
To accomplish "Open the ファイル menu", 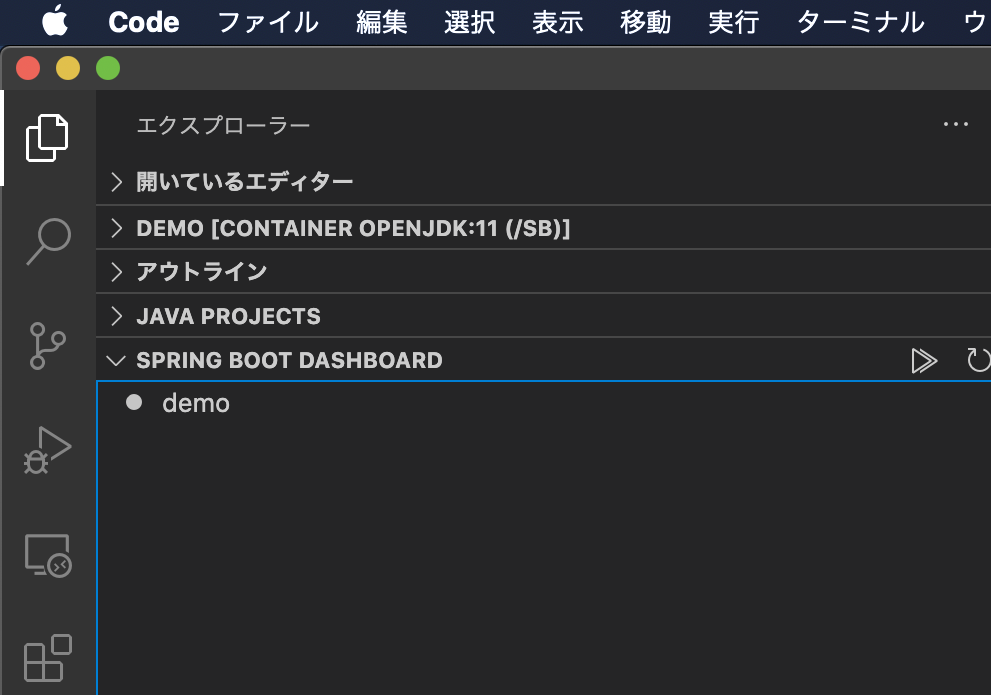I will tap(268, 22).
